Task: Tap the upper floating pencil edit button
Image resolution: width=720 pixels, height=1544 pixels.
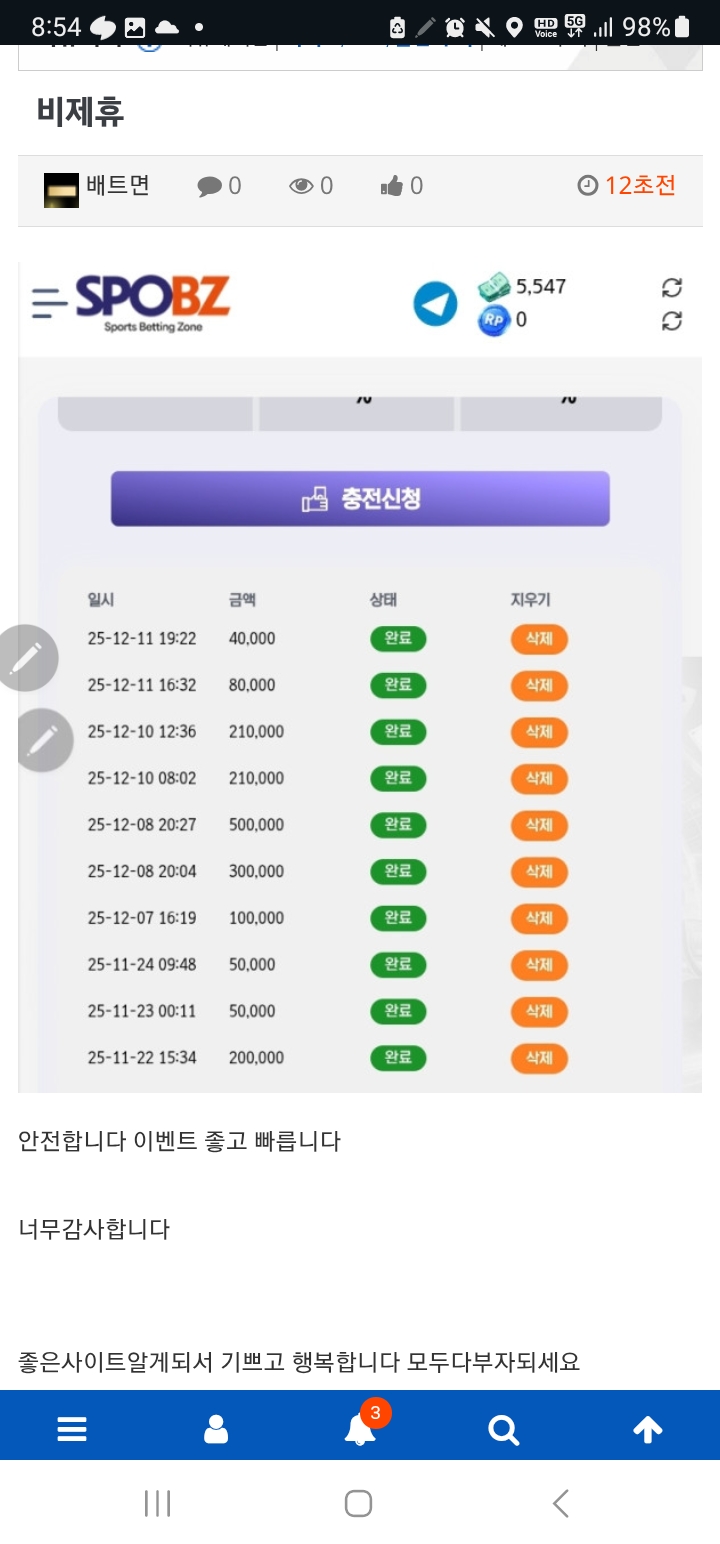Action: pos(27,658)
